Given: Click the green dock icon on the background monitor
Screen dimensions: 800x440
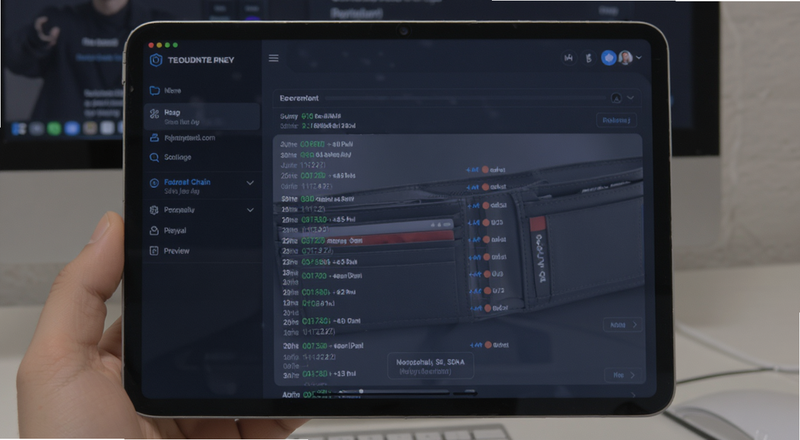Looking at the screenshot, I should [54, 129].
